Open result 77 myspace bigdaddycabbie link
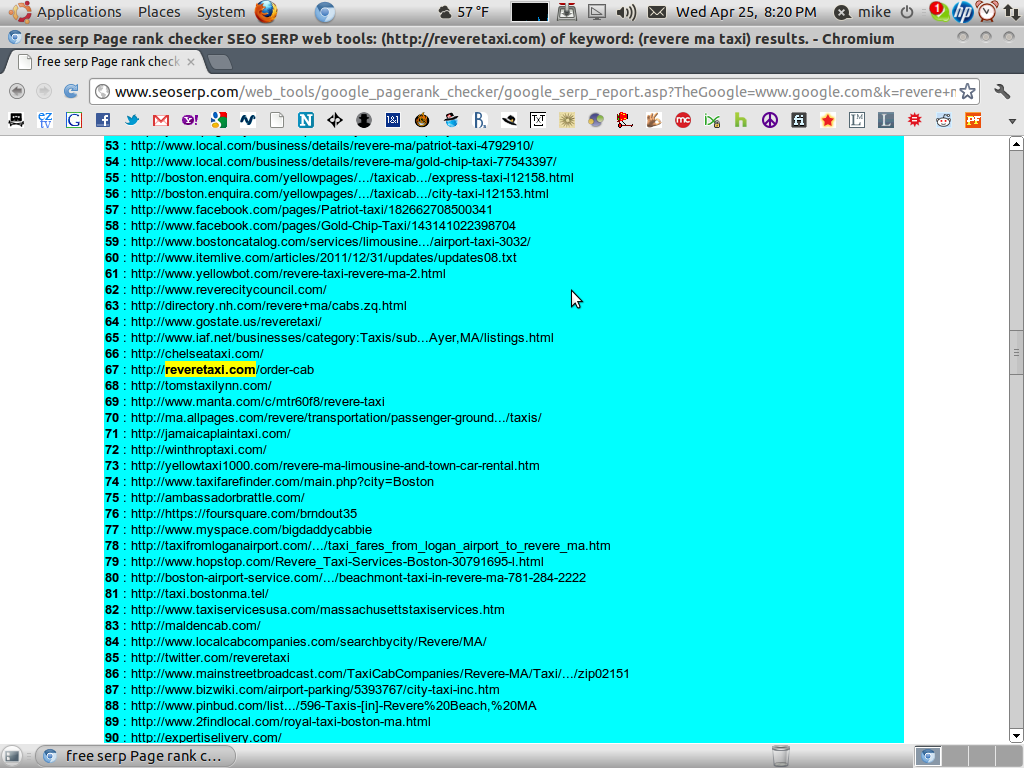This screenshot has height=768, width=1024. coord(251,530)
